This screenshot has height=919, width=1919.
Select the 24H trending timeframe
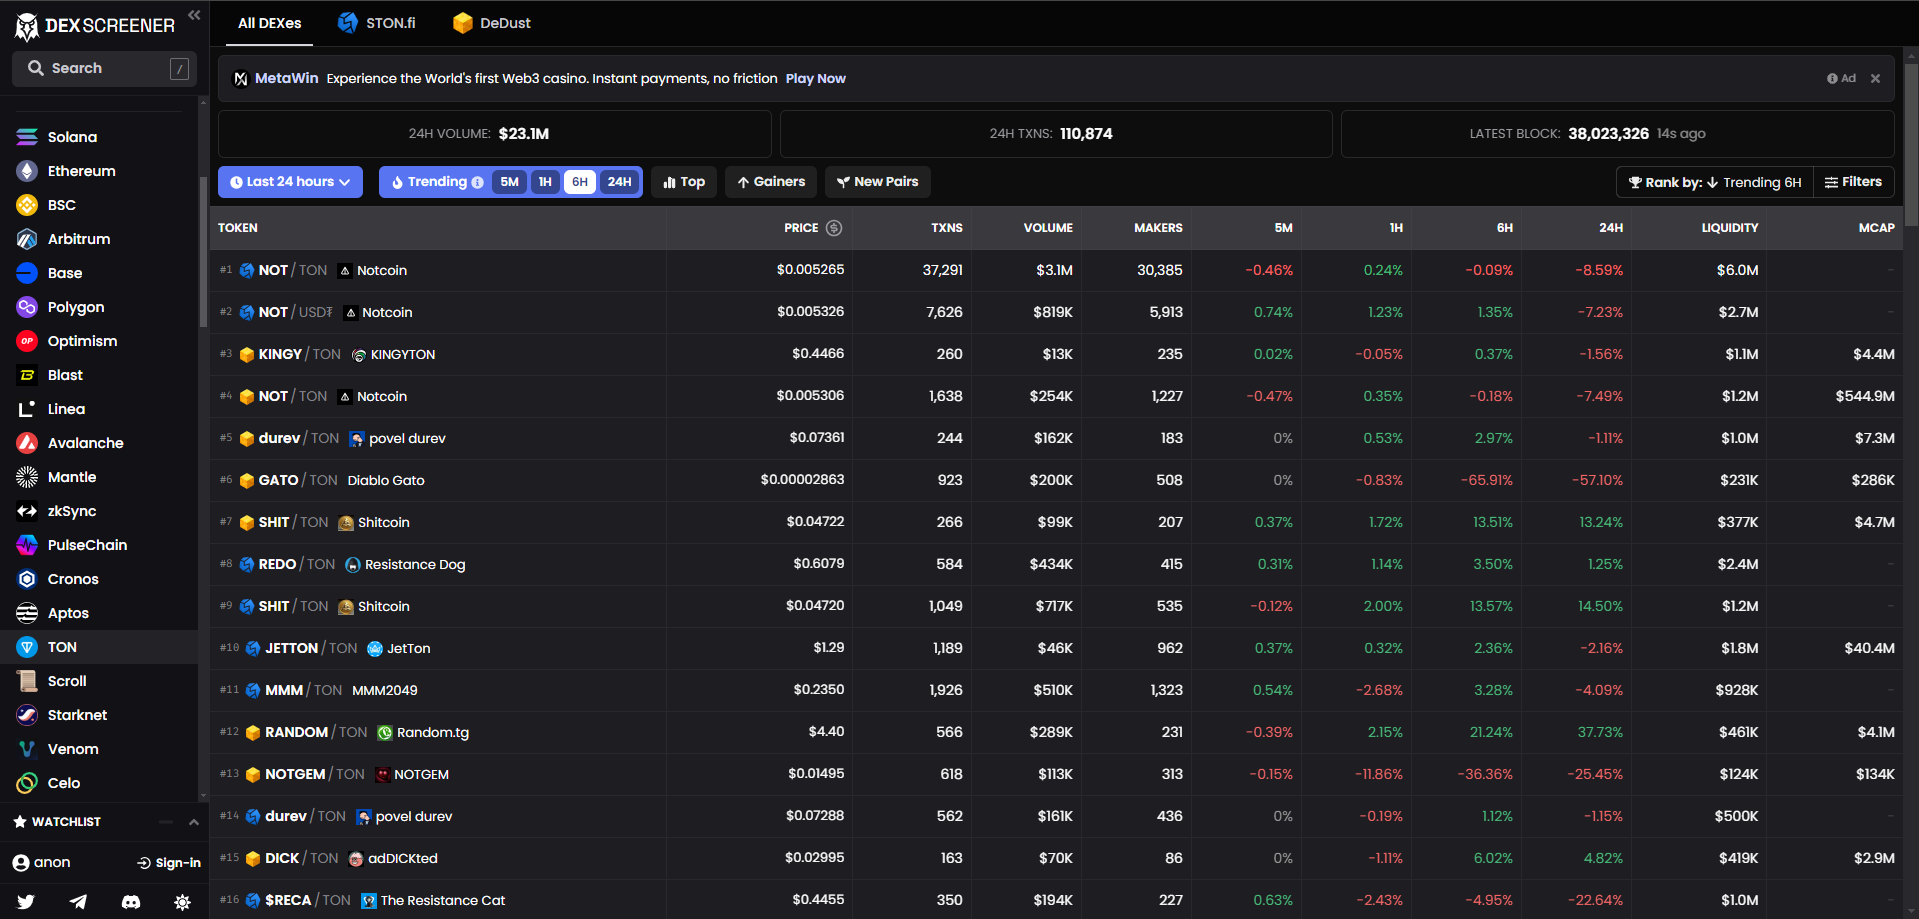pyautogui.click(x=620, y=182)
